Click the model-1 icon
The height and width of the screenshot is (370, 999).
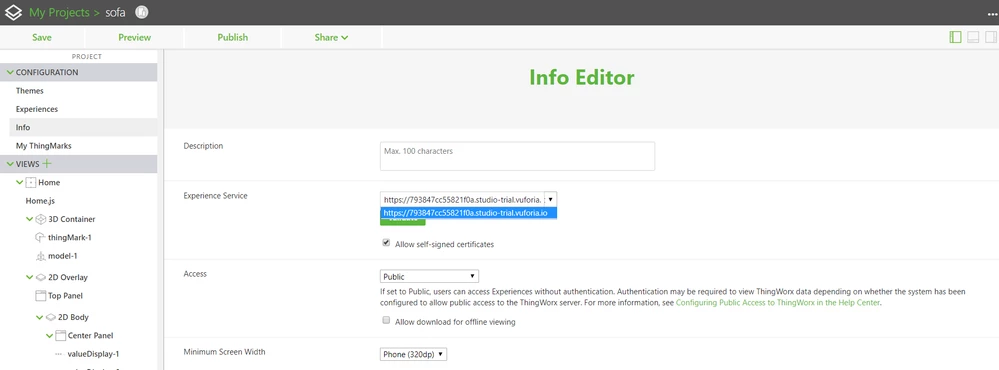[x=41, y=256]
